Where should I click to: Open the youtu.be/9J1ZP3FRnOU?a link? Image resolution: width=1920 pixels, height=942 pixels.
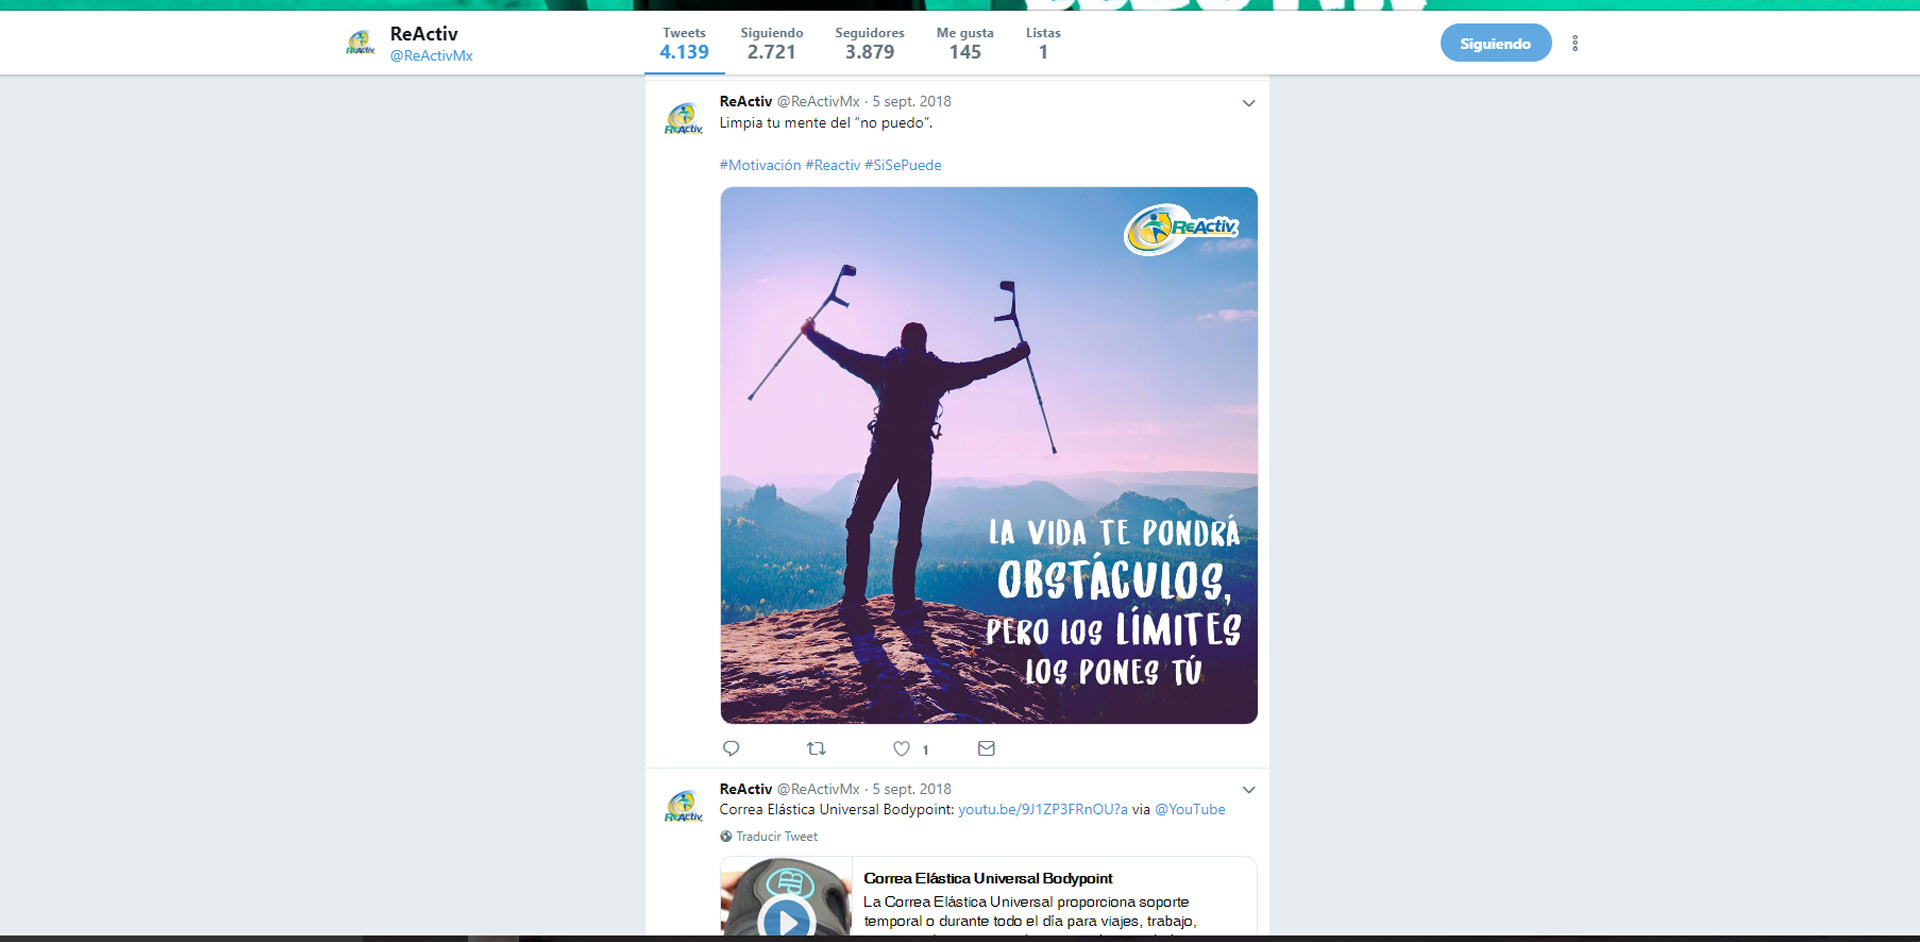click(x=1043, y=809)
